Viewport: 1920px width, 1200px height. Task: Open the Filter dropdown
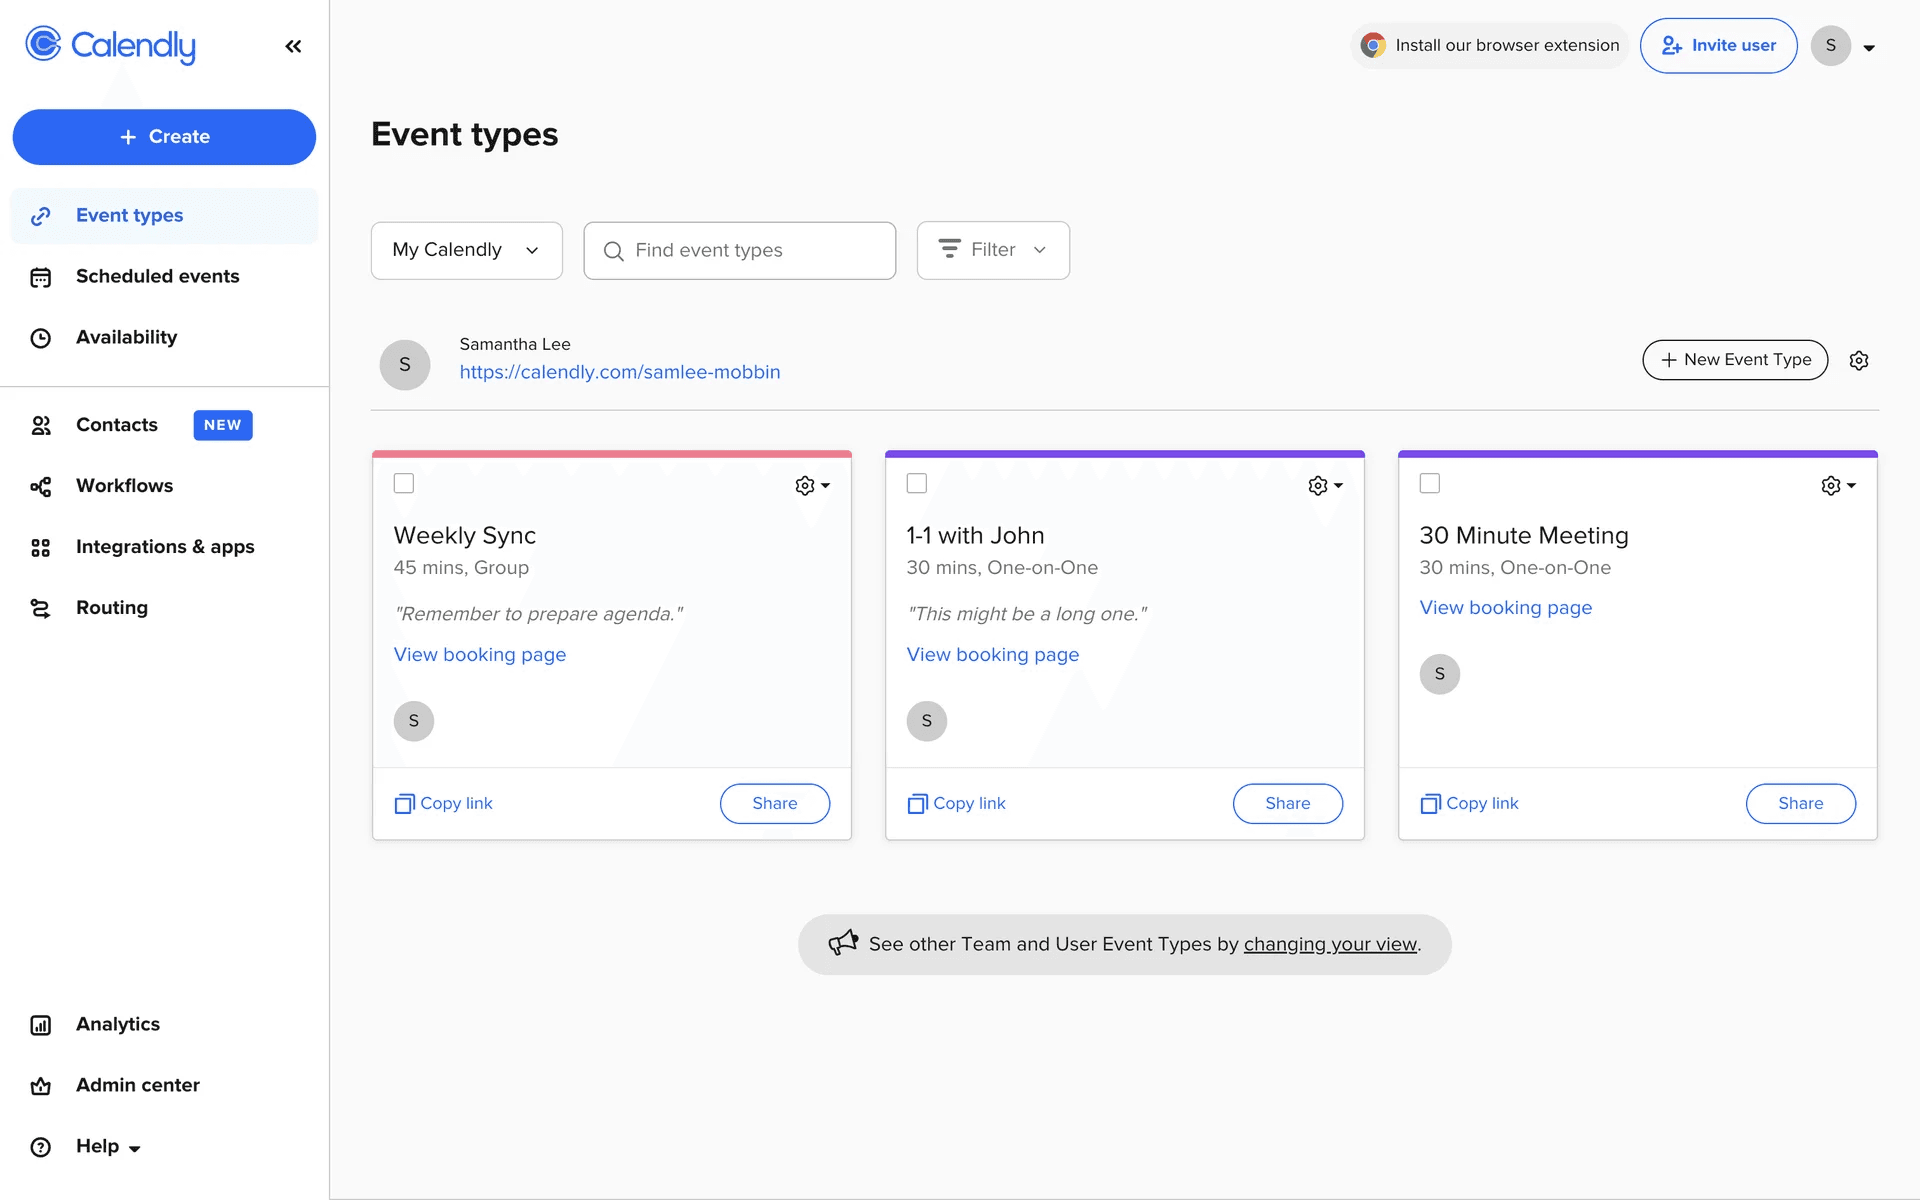click(993, 250)
